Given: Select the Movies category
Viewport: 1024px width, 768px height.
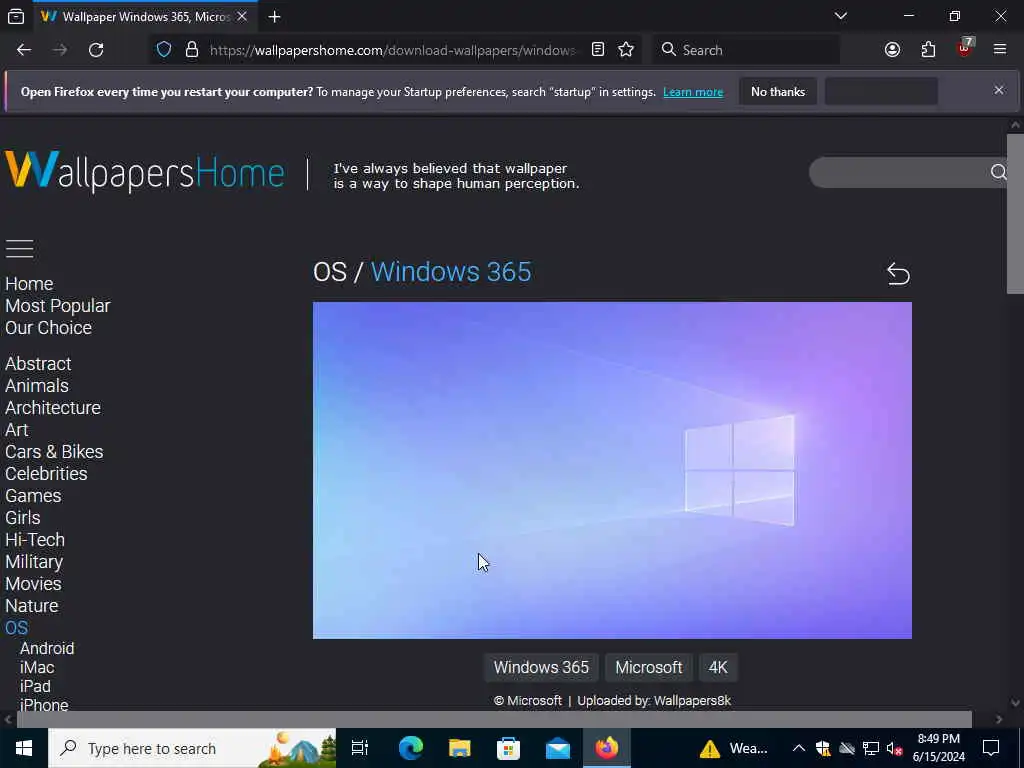Looking at the screenshot, I should click(x=33, y=584).
